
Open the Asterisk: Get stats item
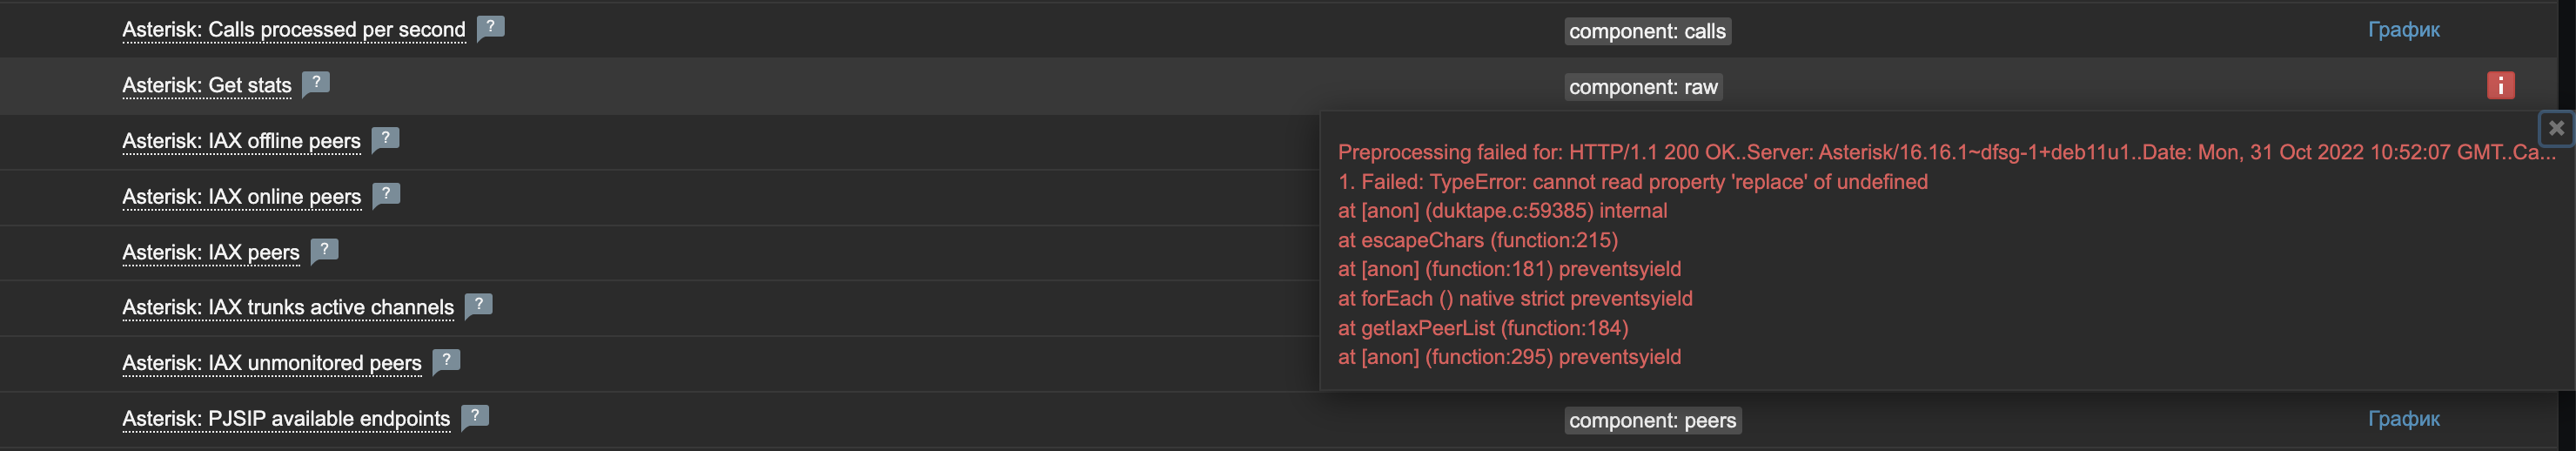pyautogui.click(x=207, y=86)
